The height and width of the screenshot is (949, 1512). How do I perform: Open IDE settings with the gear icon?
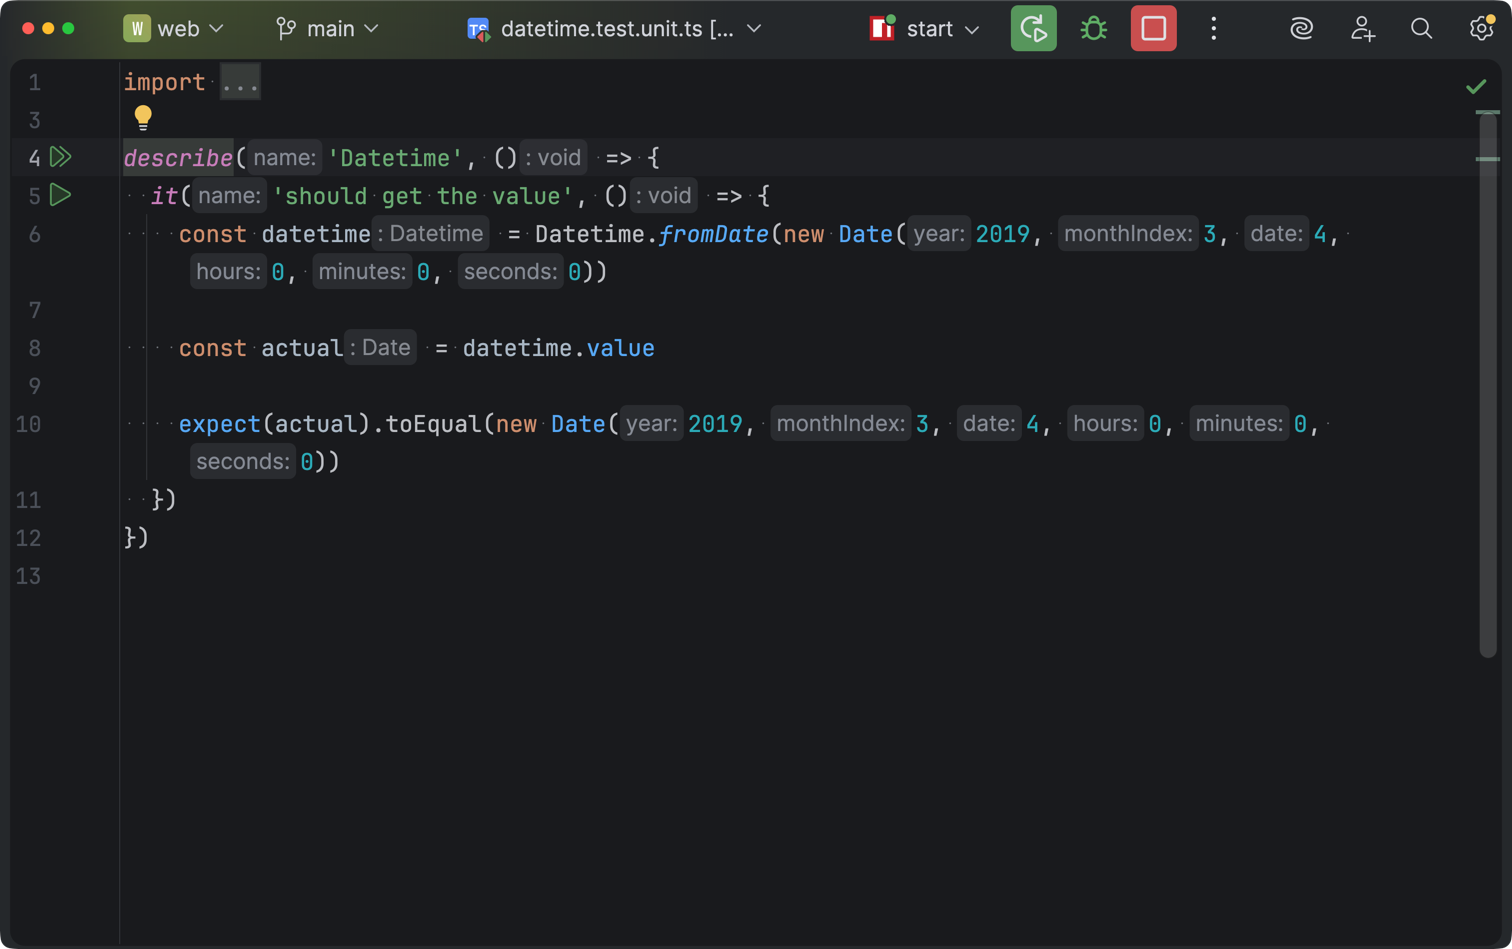click(x=1481, y=29)
